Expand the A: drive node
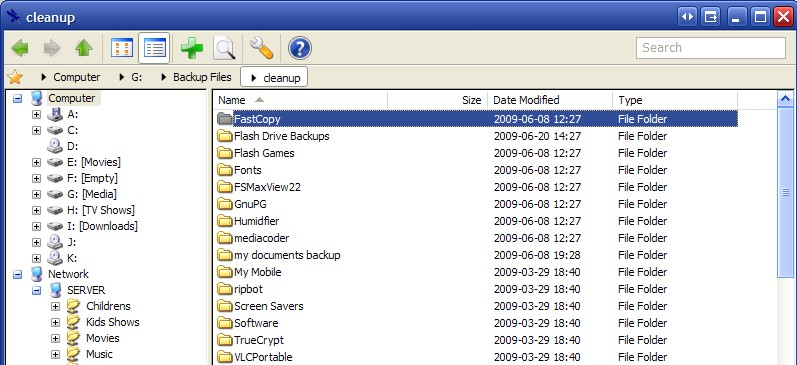797x365 pixels. [x=36, y=114]
